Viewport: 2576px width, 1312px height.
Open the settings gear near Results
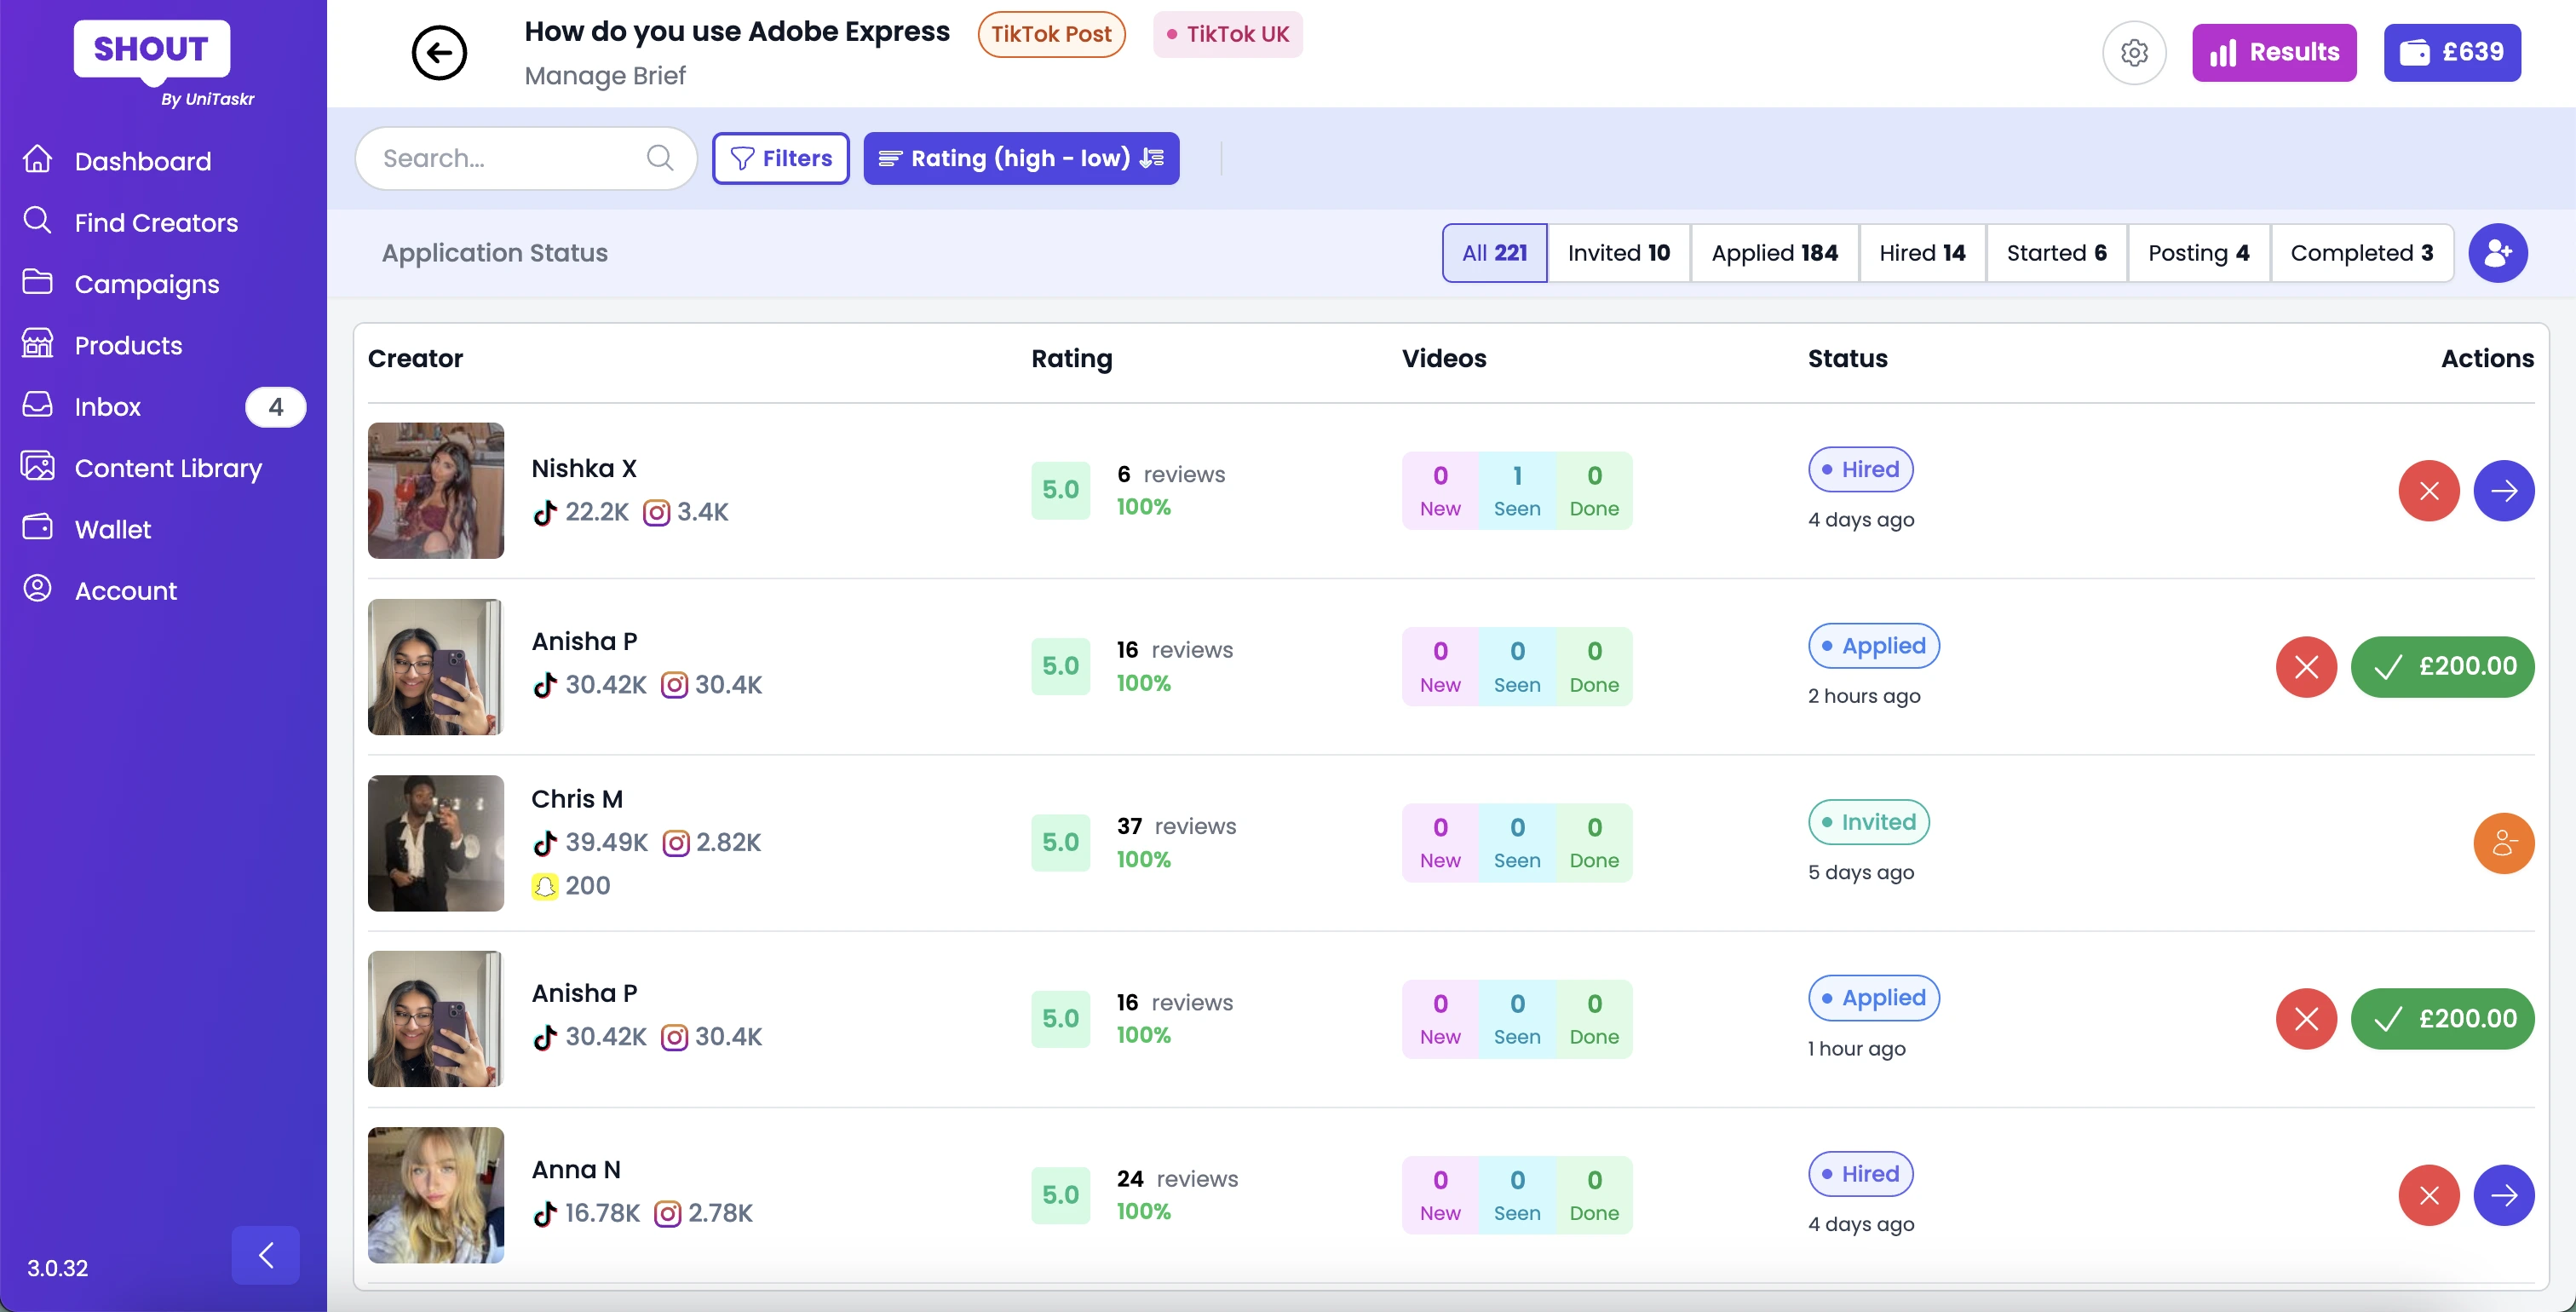(x=2135, y=52)
